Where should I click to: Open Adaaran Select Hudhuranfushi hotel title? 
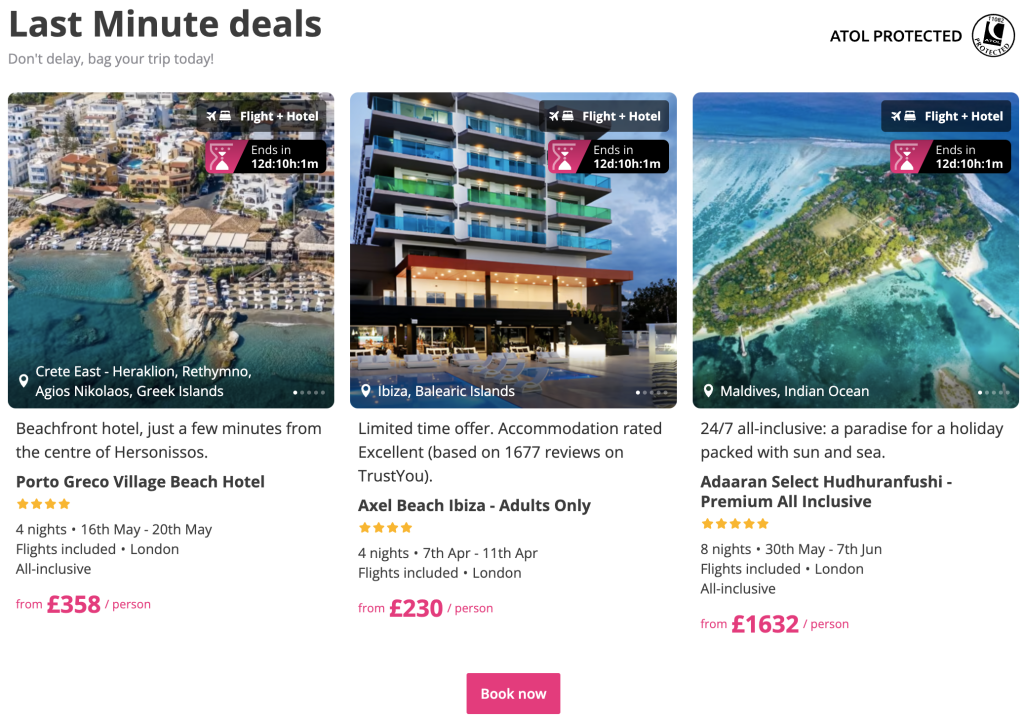826,491
